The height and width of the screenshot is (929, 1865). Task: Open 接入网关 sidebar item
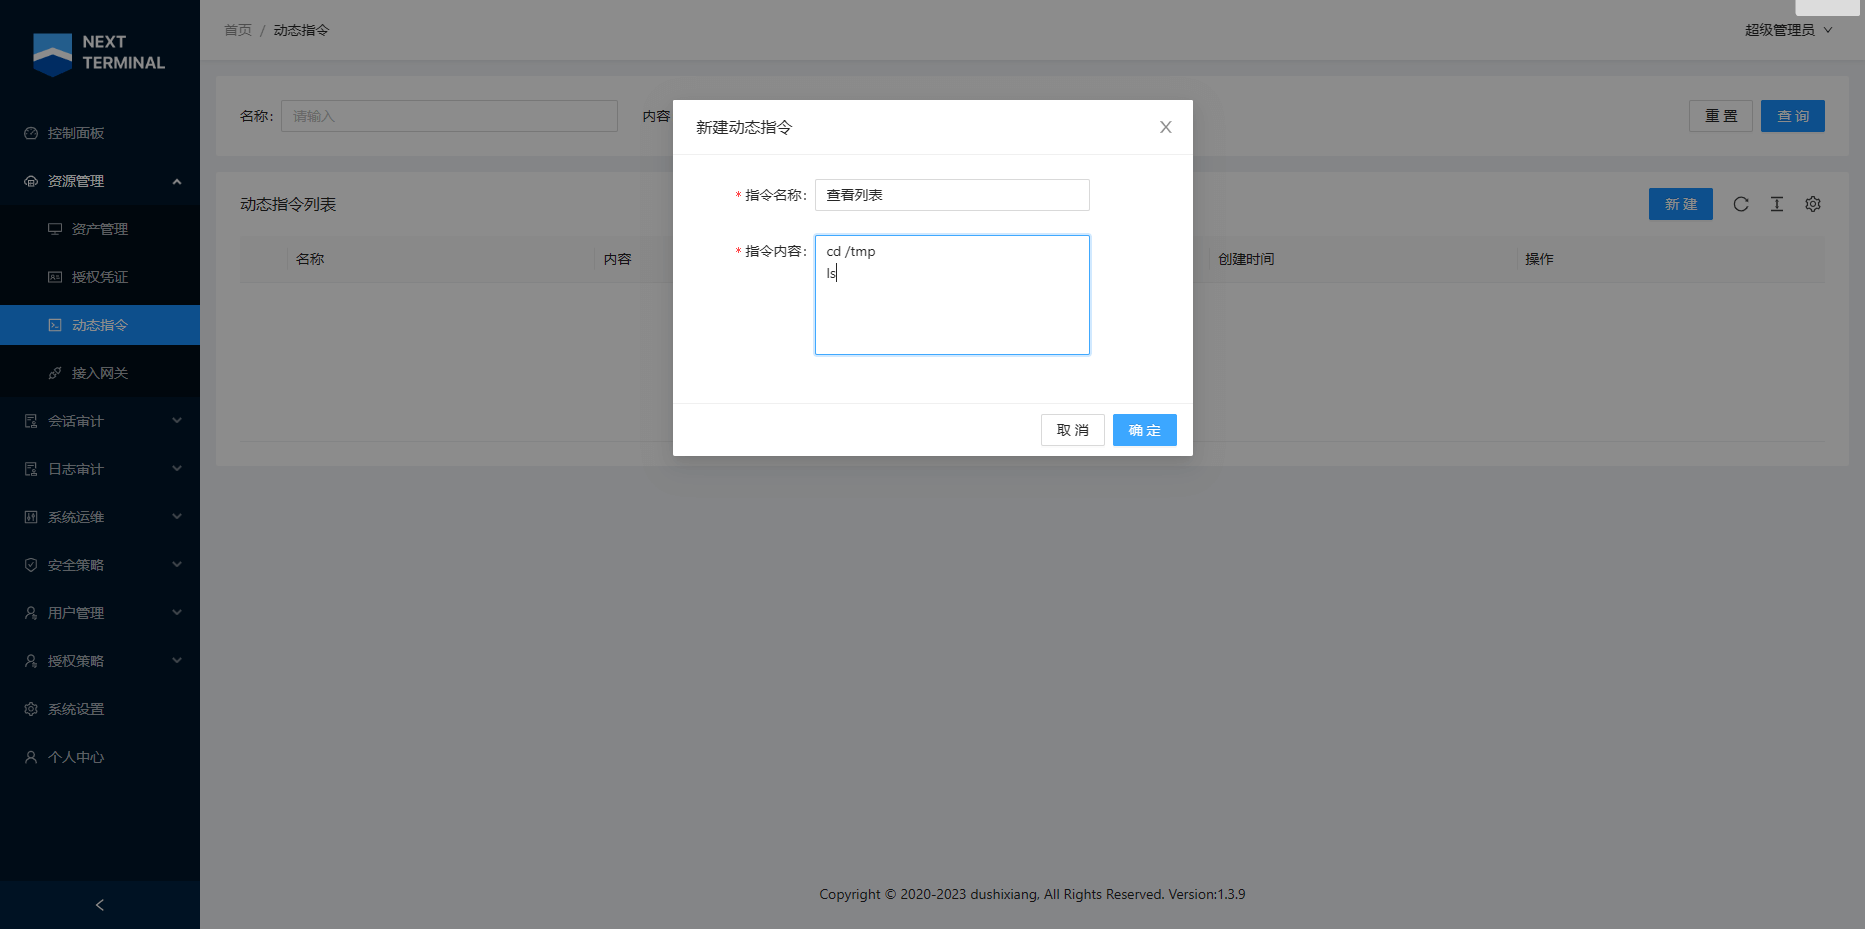point(100,373)
